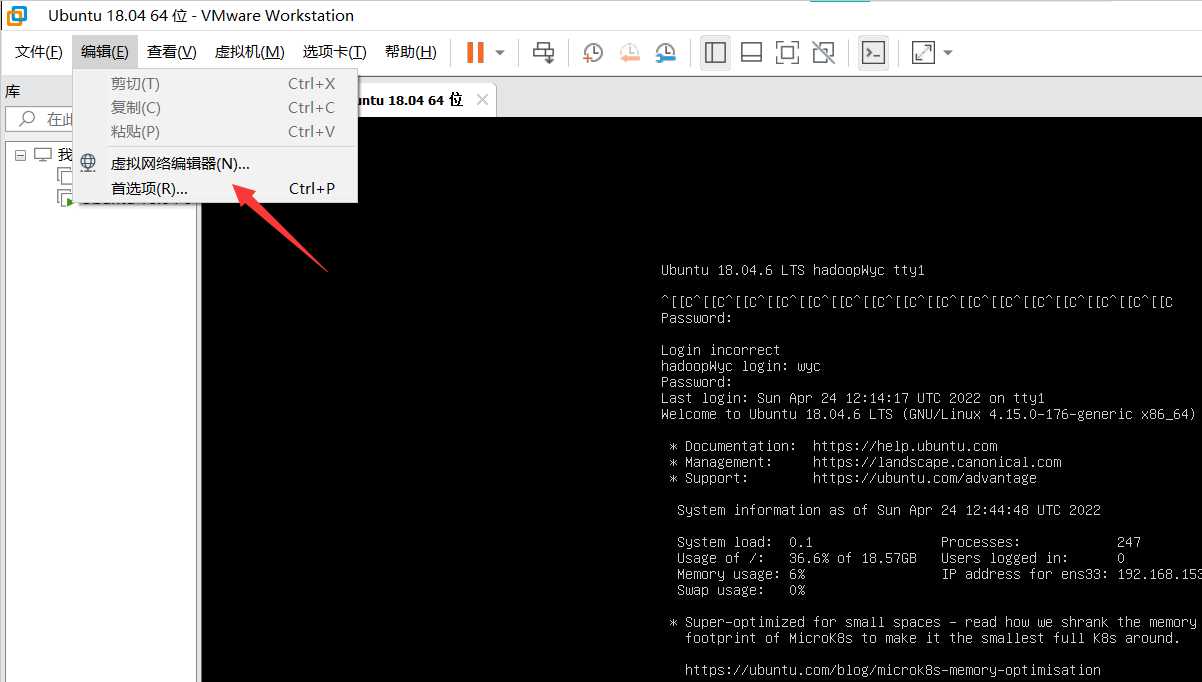Click the "Welcome to Ubuntu 18.04.6 LTS" line
This screenshot has width=1202, height=682.
coord(928,414)
